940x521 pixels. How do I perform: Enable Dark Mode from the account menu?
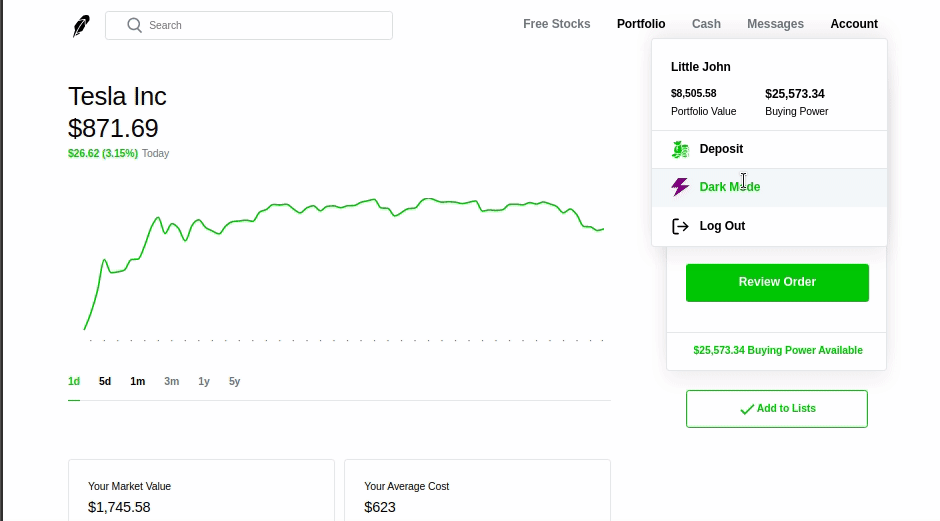pyautogui.click(x=769, y=187)
